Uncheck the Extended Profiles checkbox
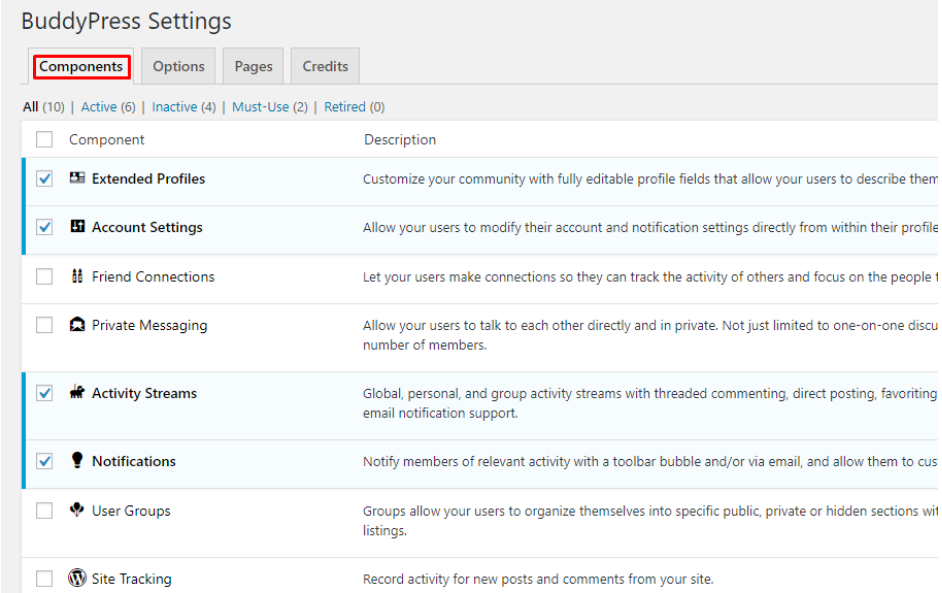This screenshot has width=942, height=593. pos(44,179)
